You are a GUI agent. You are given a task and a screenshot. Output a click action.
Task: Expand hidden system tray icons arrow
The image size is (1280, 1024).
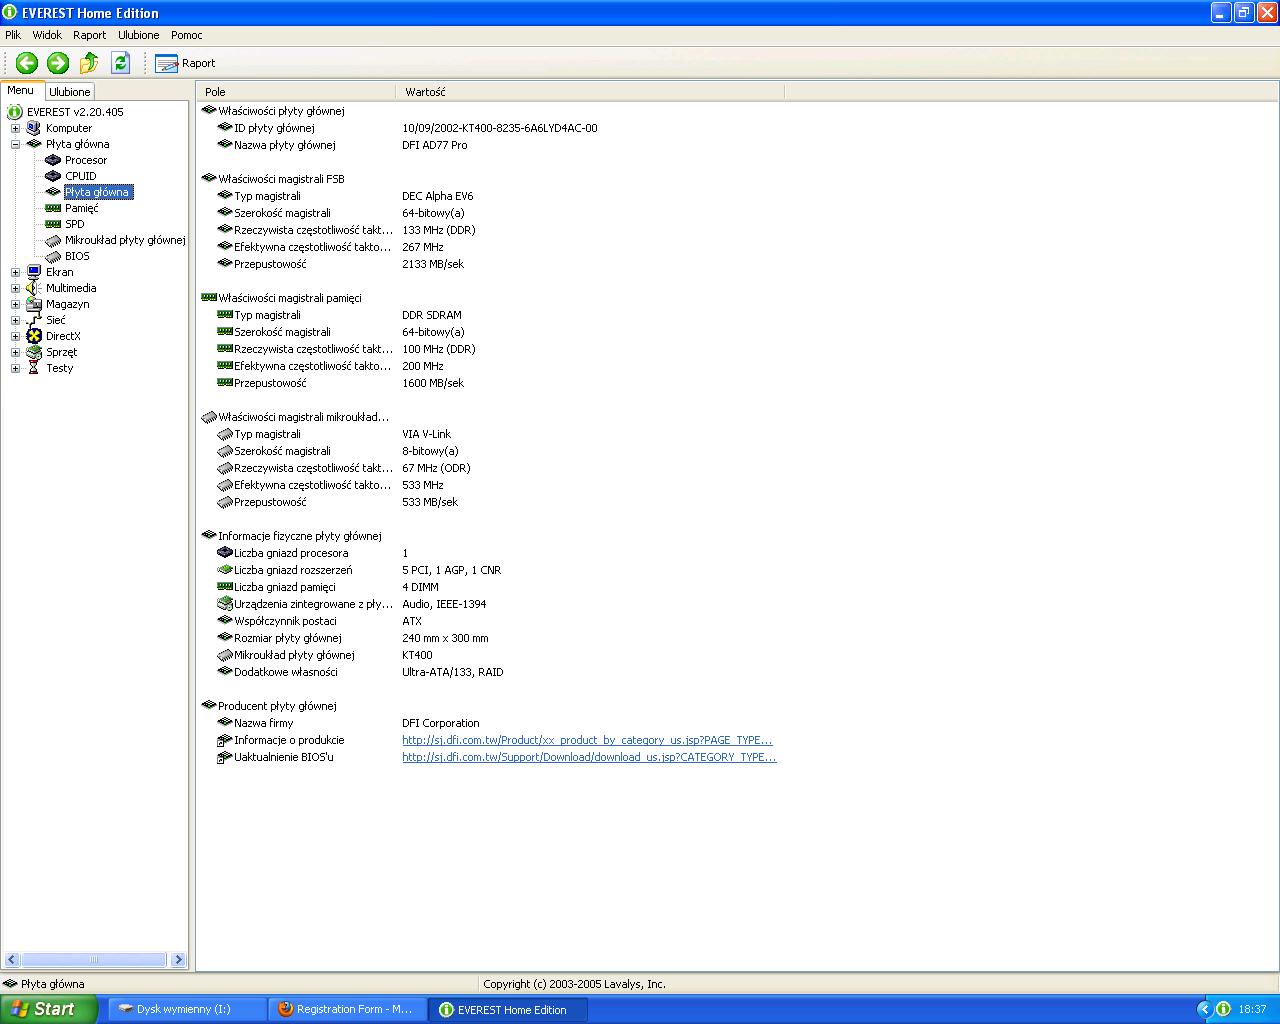(1204, 1009)
